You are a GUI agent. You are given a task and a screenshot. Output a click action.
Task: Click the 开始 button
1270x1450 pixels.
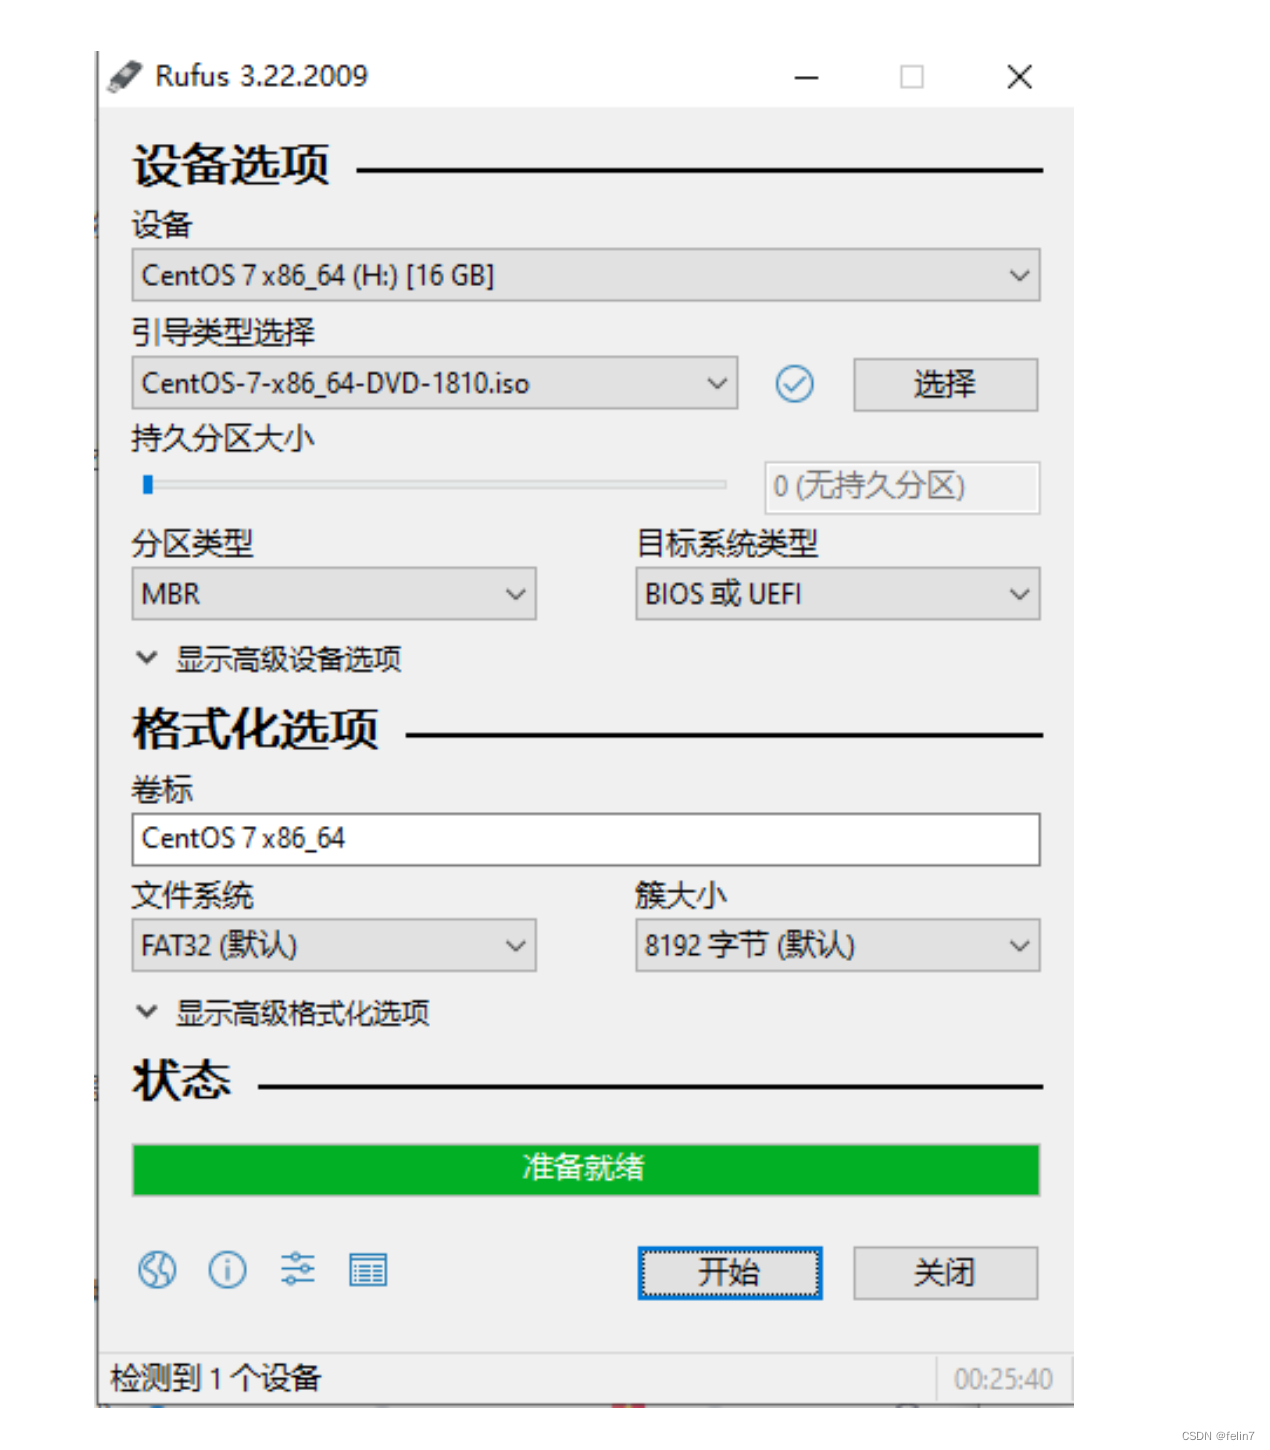[730, 1273]
